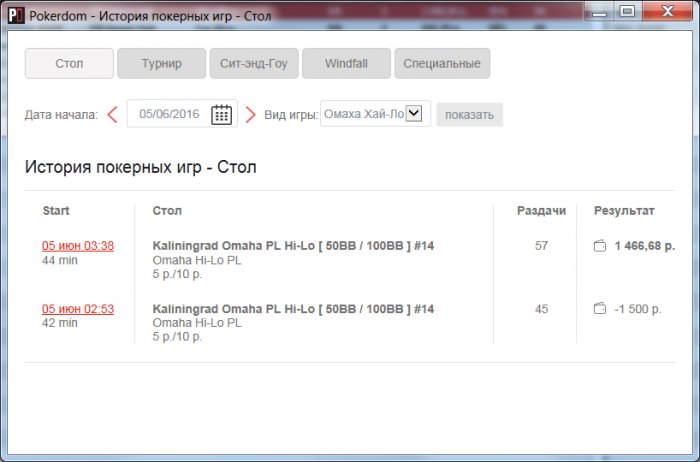700x462 pixels.
Task: Expand the Омаха Хай-Ло game type dropdown
Action: (x=414, y=113)
